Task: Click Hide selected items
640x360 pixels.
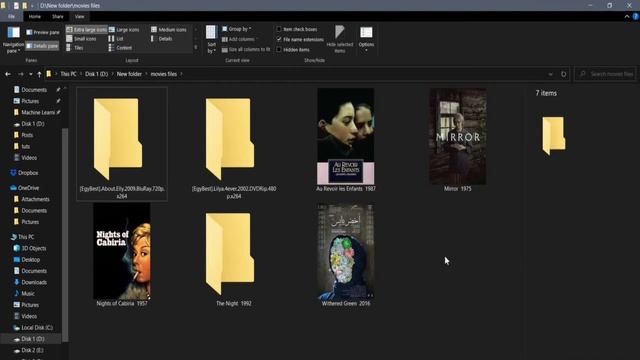Action: tap(340, 40)
